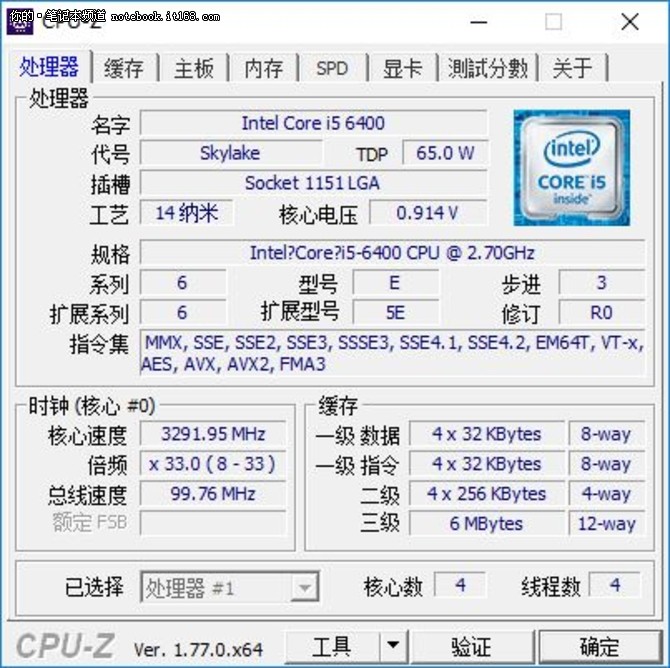Click the 验证 button
670x668 pixels.
tap(471, 645)
